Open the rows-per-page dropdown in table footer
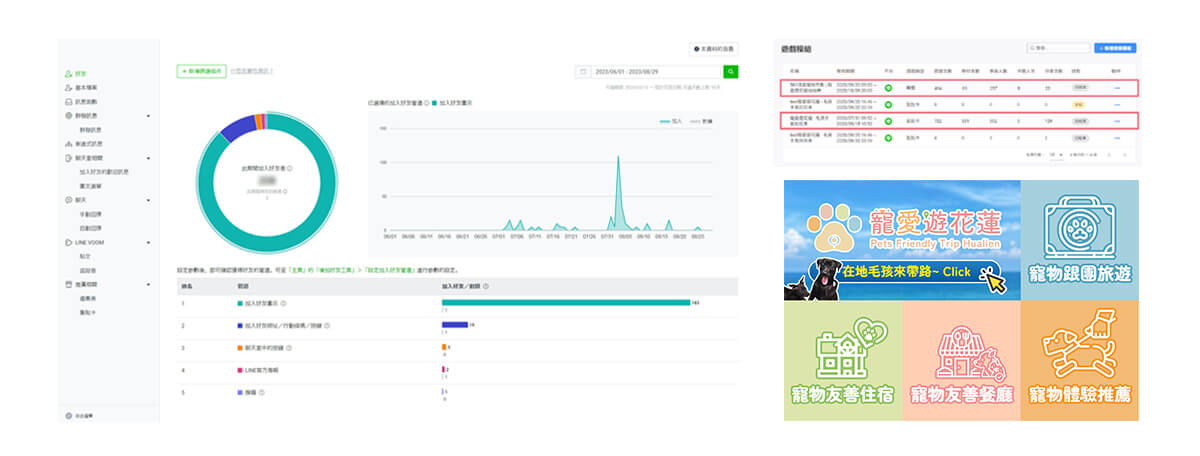The image size is (1200, 456). click(1054, 155)
